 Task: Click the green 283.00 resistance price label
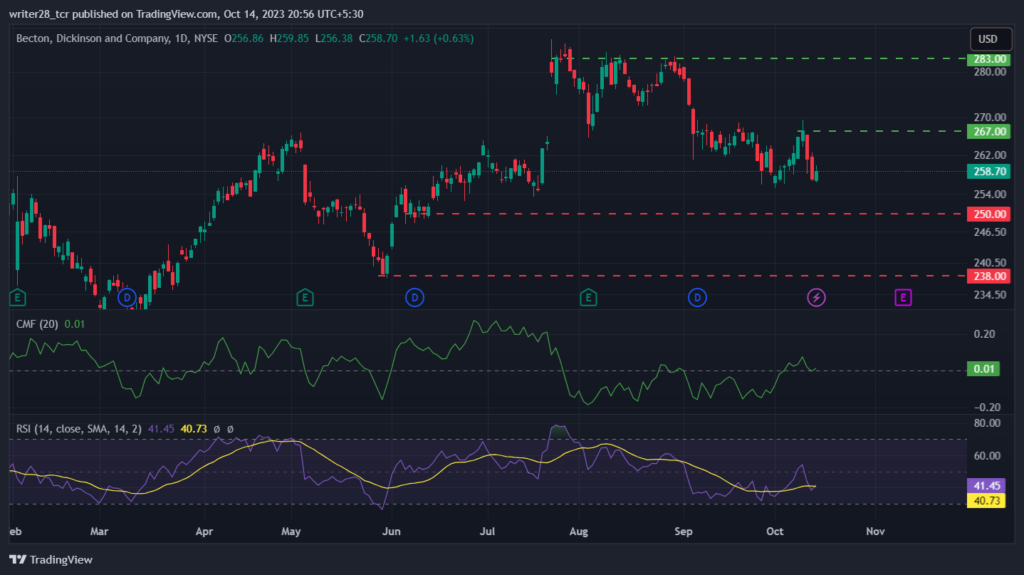coord(989,59)
